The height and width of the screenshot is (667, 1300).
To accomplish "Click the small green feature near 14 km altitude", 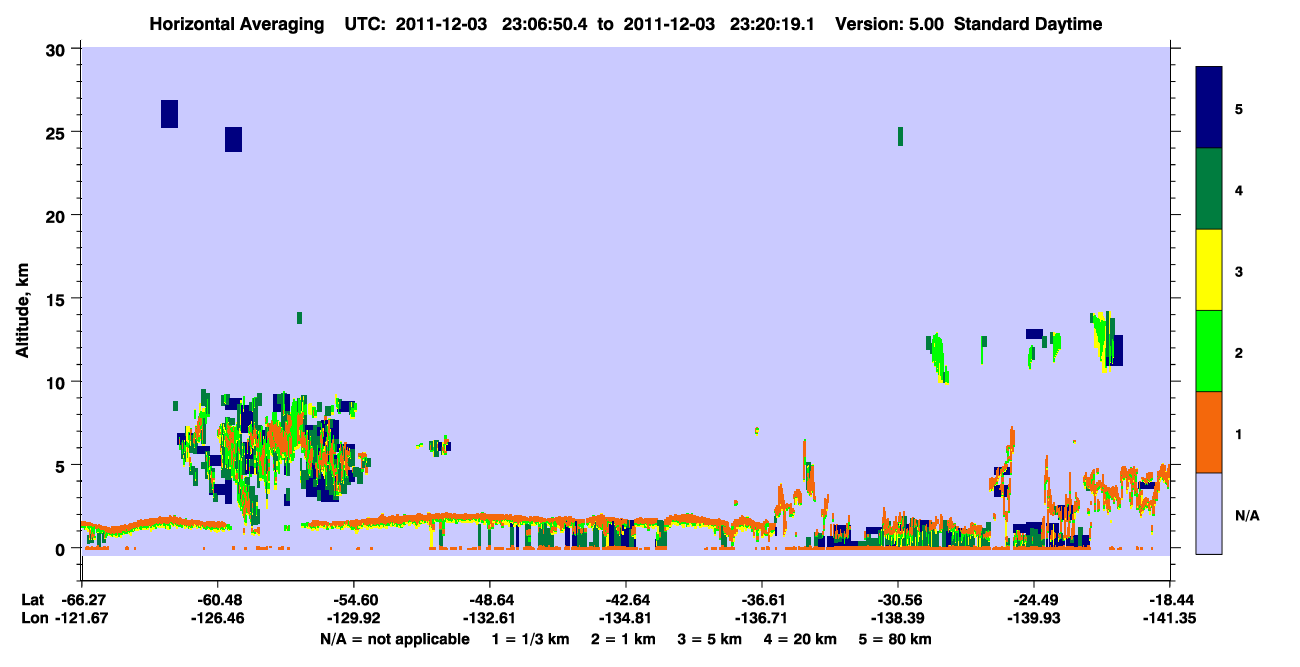I will point(299,318).
